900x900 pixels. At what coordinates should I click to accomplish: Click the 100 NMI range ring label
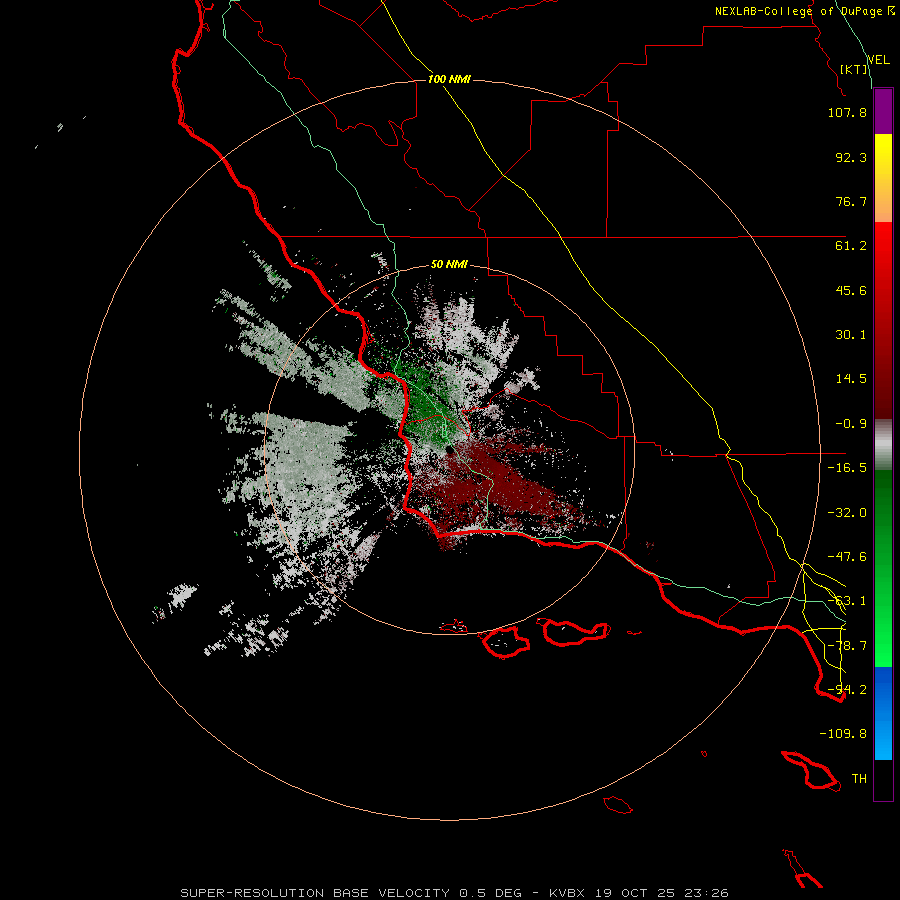coord(449,79)
